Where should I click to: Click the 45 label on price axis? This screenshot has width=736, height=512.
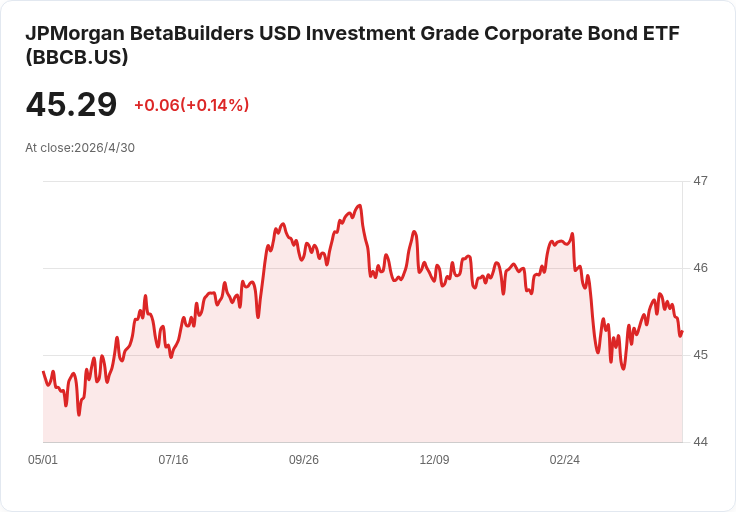click(700, 355)
